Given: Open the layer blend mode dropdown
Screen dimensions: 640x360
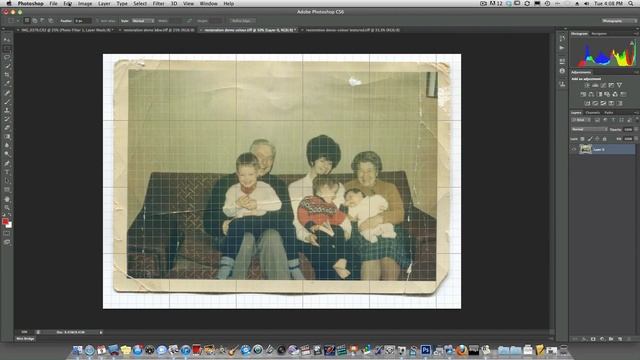Looking at the screenshot, I should pos(589,129).
